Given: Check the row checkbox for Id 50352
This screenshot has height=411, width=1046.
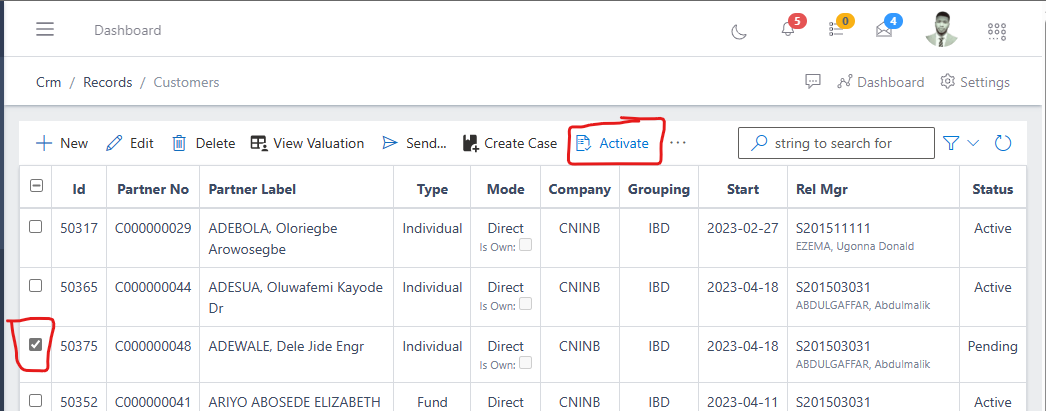Looking at the screenshot, I should (x=36, y=401).
